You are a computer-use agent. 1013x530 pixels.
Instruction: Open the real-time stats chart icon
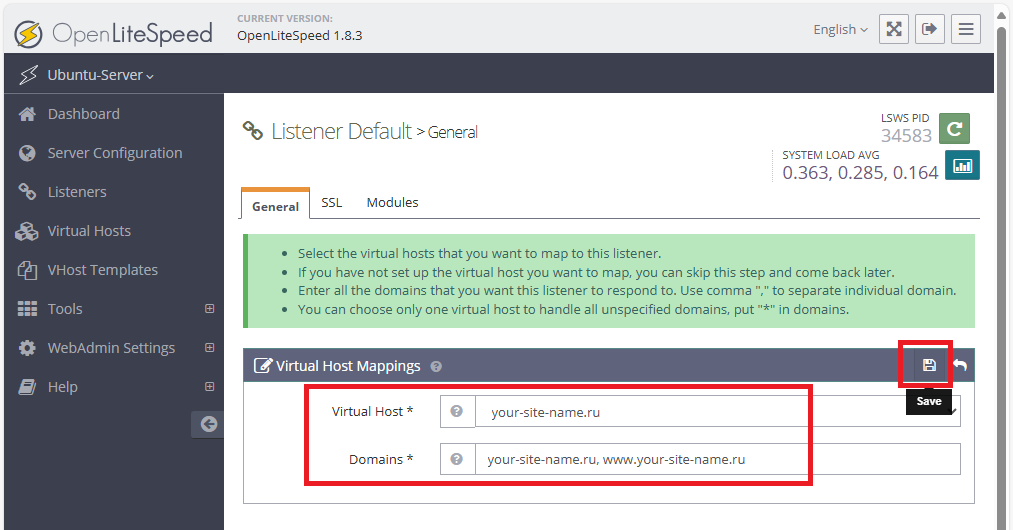click(963, 165)
